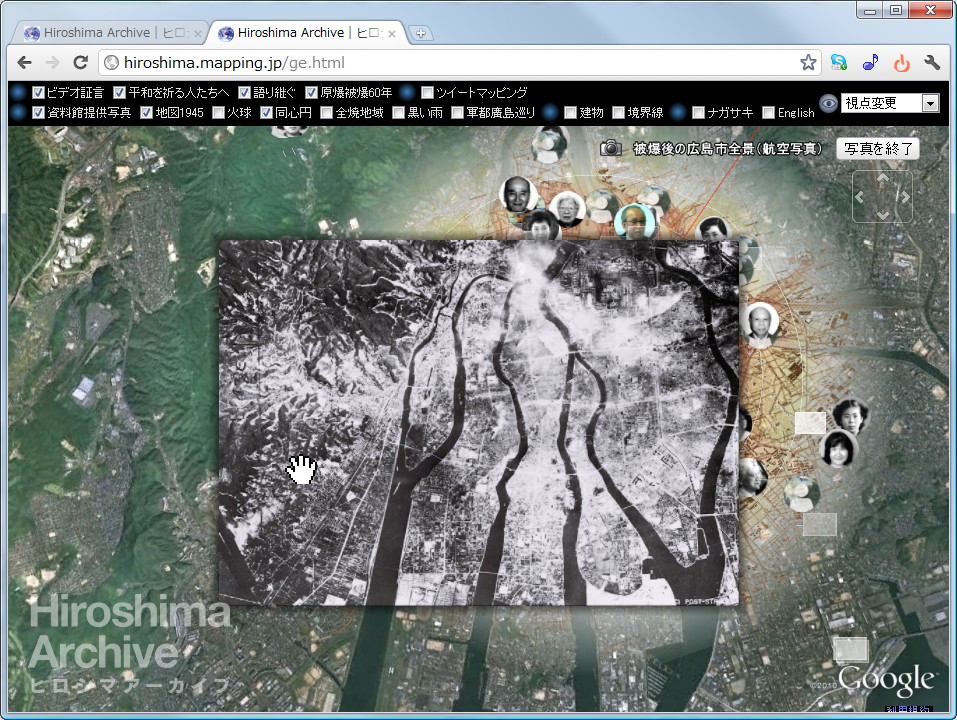
Task: Click the camera icon beside photo title
Action: [x=610, y=148]
